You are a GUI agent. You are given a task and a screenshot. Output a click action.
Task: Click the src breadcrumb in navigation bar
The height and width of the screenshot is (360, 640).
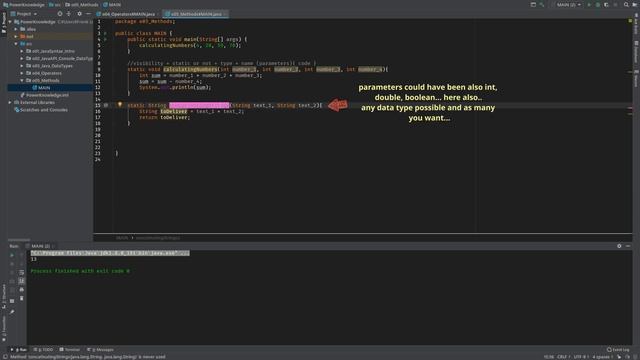tap(55, 4)
